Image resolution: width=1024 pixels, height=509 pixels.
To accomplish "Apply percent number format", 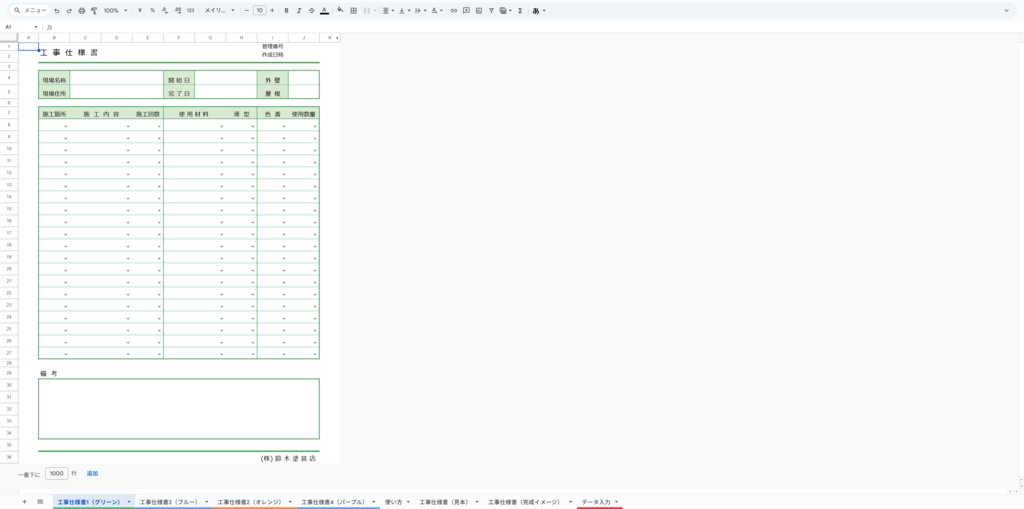I will (x=152, y=10).
